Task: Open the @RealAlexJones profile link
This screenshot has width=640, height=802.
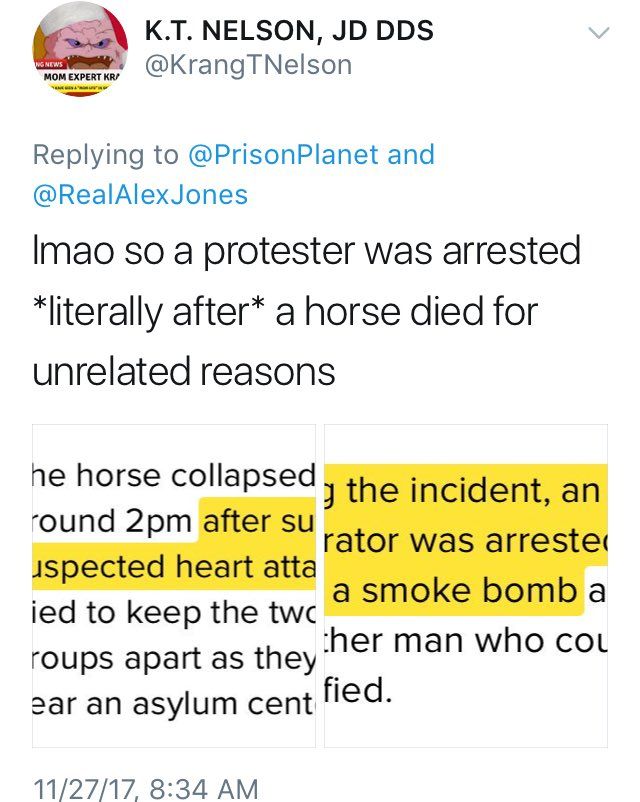Action: pos(140,194)
